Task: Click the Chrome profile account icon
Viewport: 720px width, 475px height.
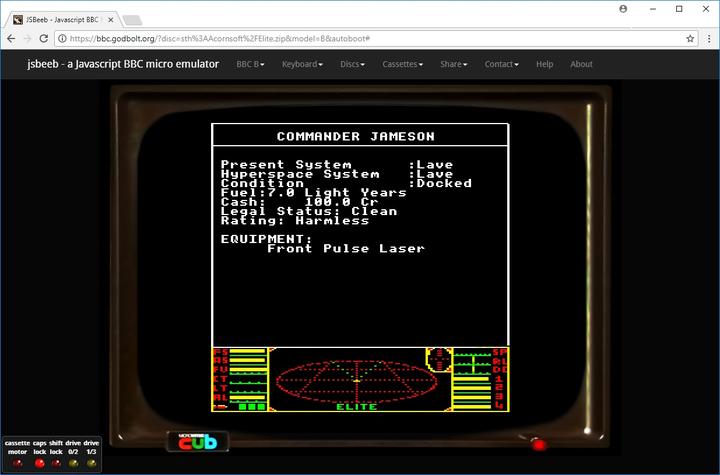Action: 624,8
